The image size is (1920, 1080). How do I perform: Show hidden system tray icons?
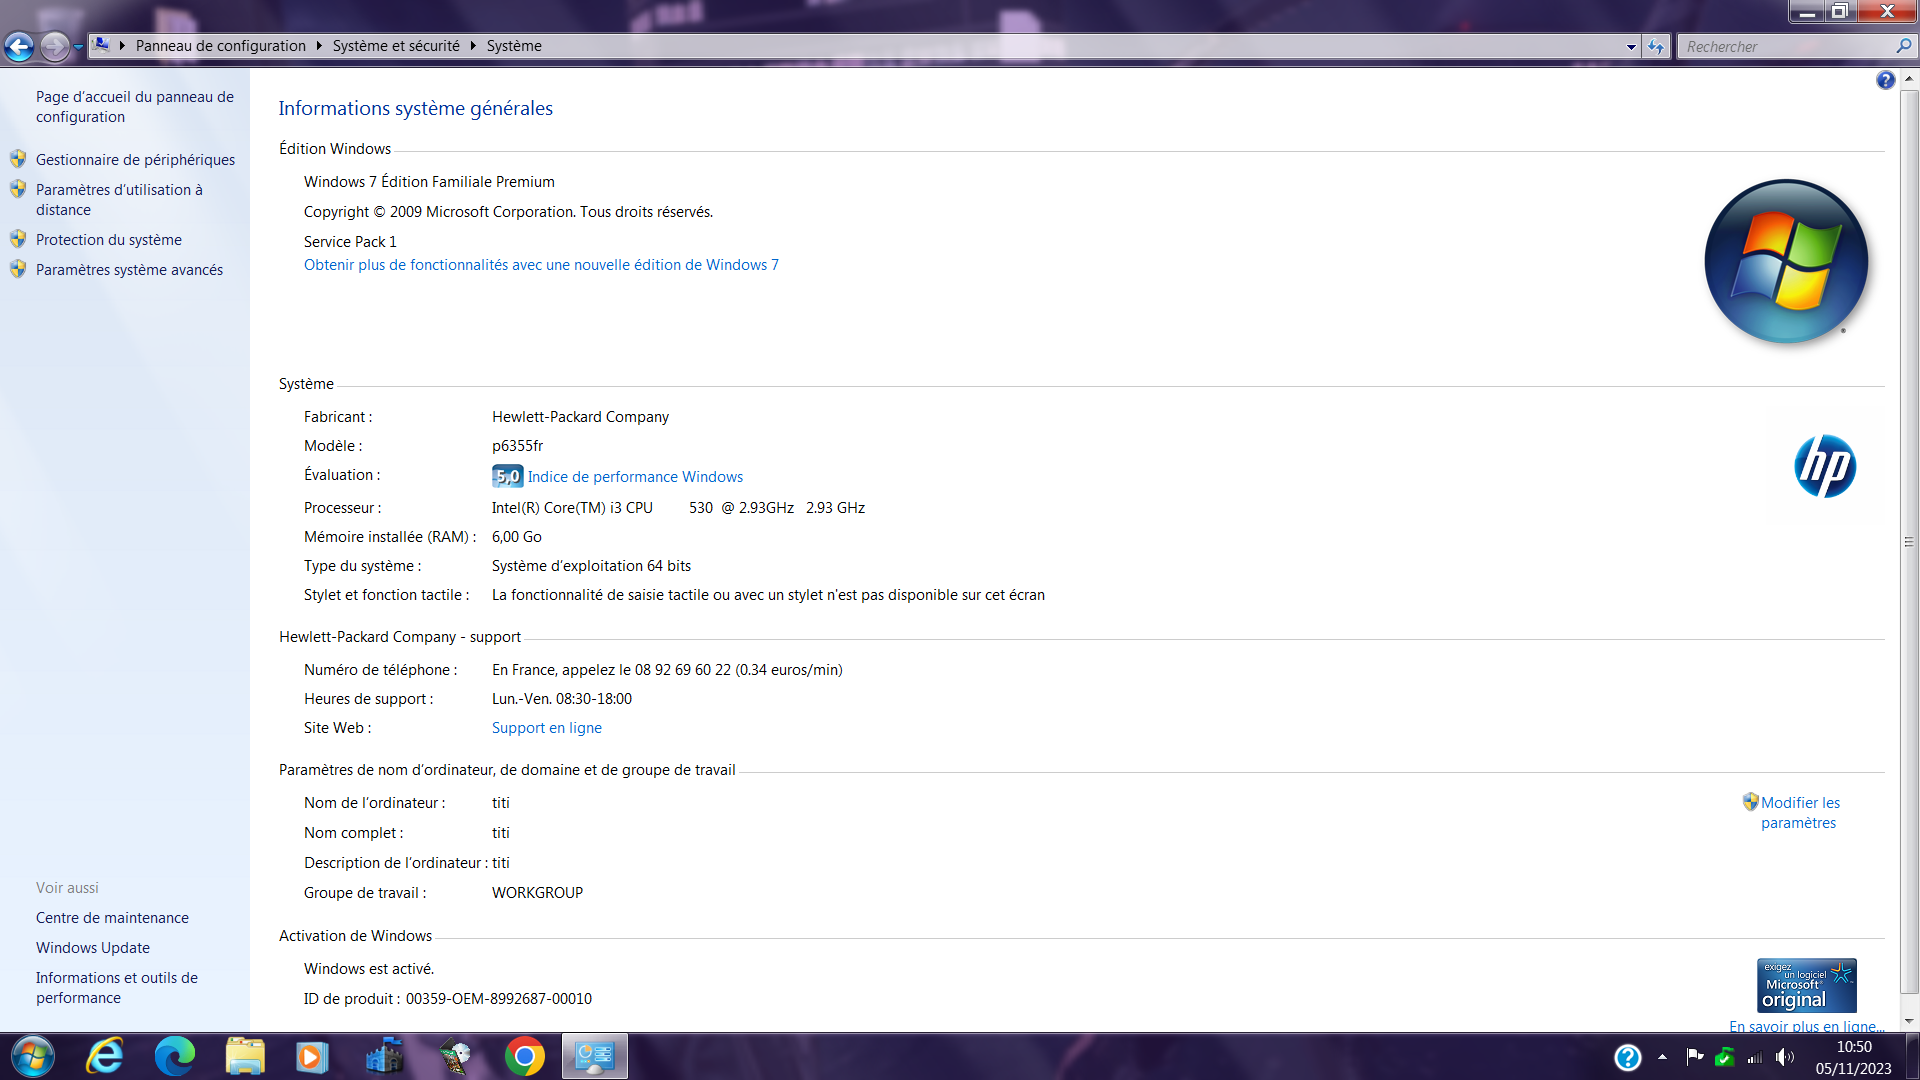point(1662,1057)
